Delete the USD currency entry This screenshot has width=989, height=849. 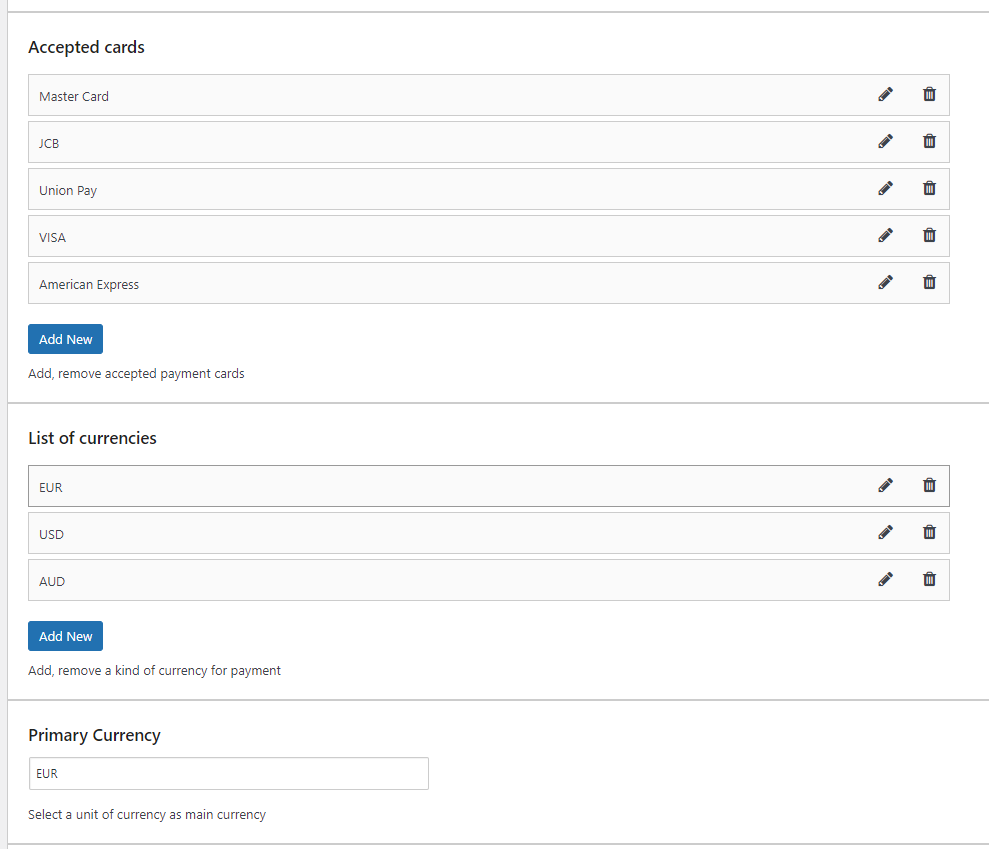click(929, 532)
